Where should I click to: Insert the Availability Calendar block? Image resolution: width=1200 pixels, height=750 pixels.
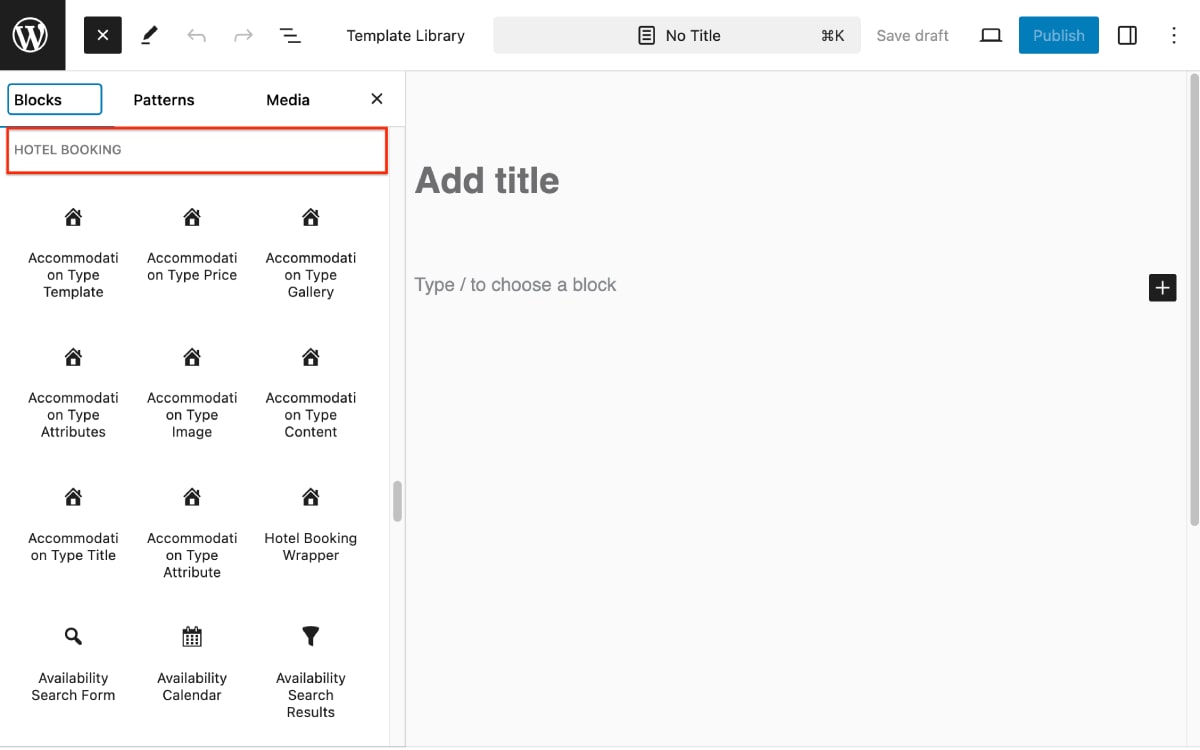point(192,664)
